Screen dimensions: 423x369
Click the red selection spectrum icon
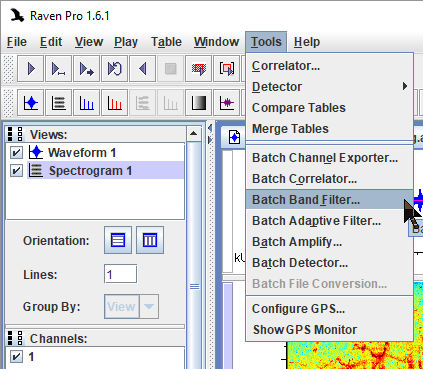[x=114, y=103]
